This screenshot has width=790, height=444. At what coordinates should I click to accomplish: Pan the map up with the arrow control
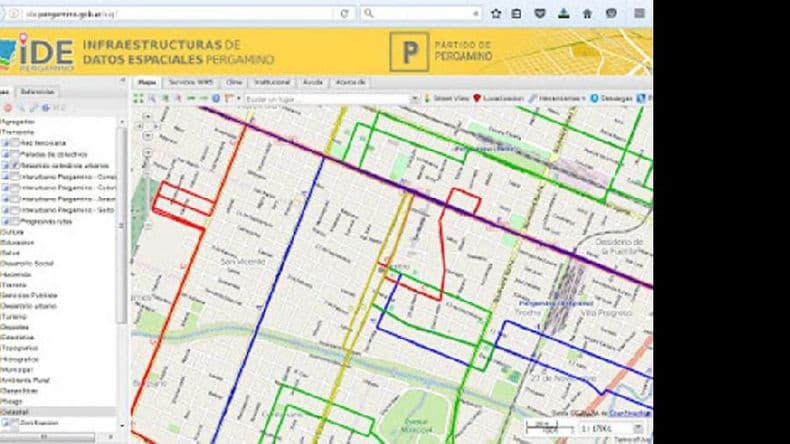147,116
